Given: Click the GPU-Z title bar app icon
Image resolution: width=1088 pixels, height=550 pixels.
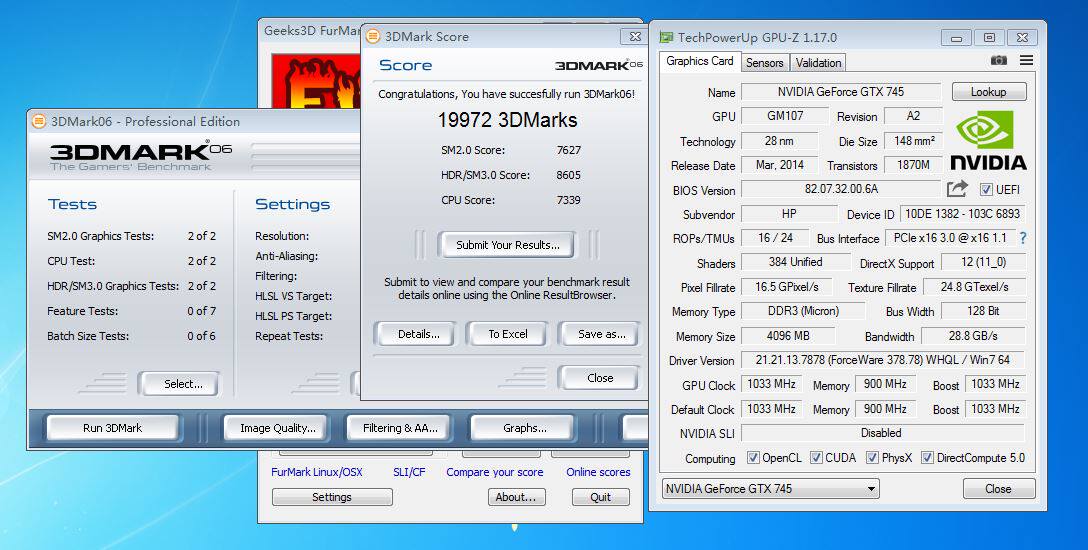Looking at the screenshot, I should click(x=666, y=37).
